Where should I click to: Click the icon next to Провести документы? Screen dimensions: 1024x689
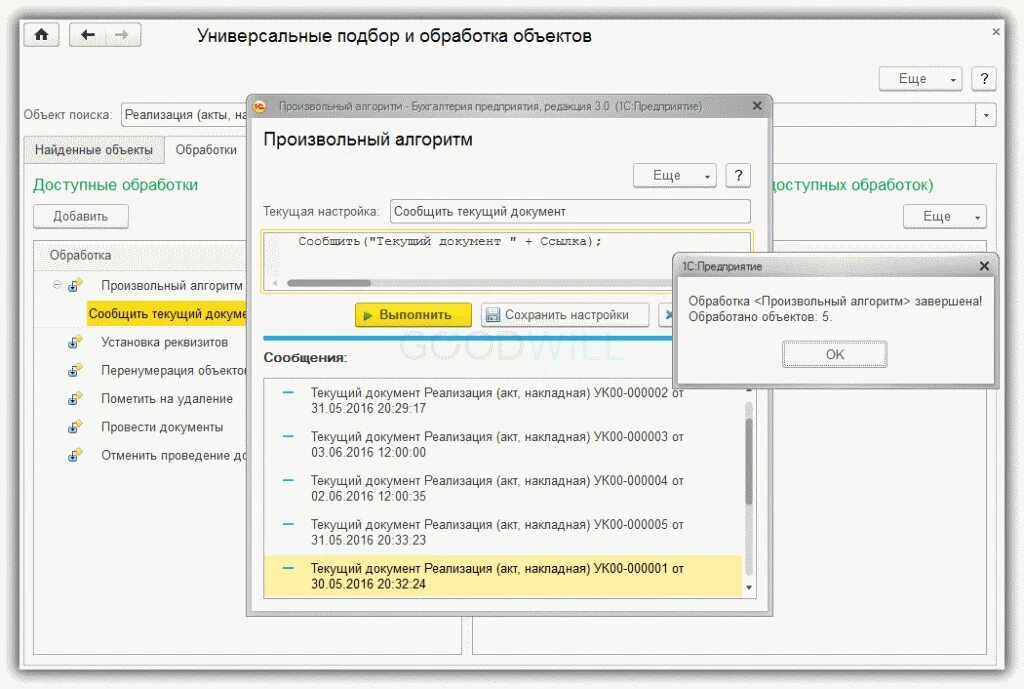(76, 427)
